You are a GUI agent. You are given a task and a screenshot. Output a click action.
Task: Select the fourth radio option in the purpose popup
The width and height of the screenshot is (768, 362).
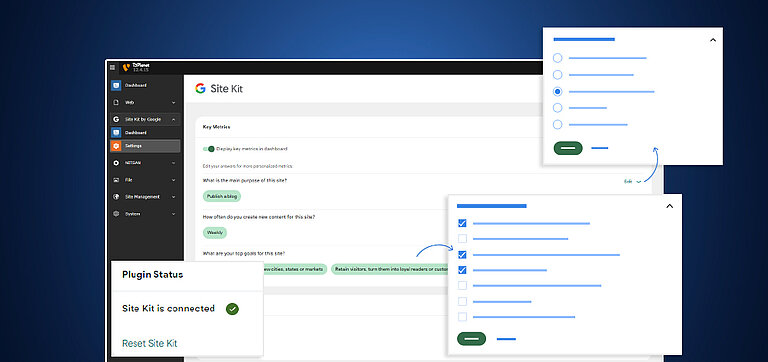pyautogui.click(x=557, y=108)
